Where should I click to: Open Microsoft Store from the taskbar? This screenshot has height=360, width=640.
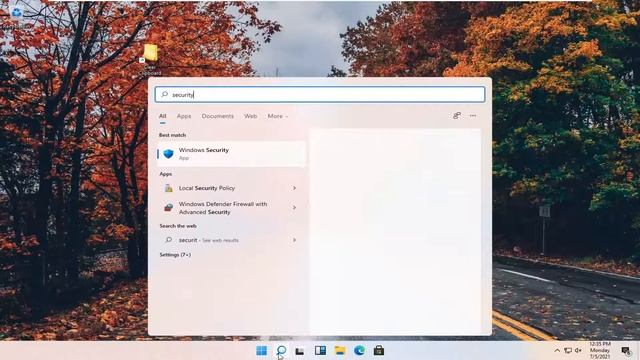point(379,351)
